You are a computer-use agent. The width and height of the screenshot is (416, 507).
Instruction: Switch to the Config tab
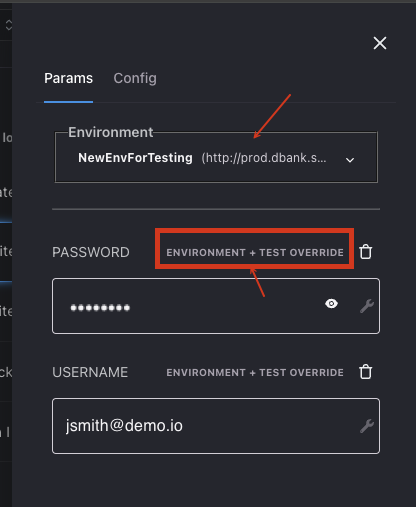coord(135,79)
